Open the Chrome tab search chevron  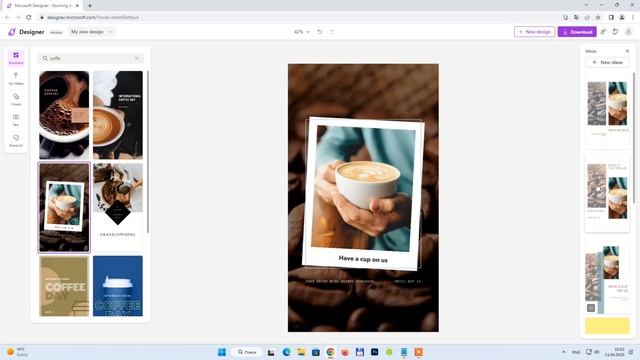click(586, 5)
